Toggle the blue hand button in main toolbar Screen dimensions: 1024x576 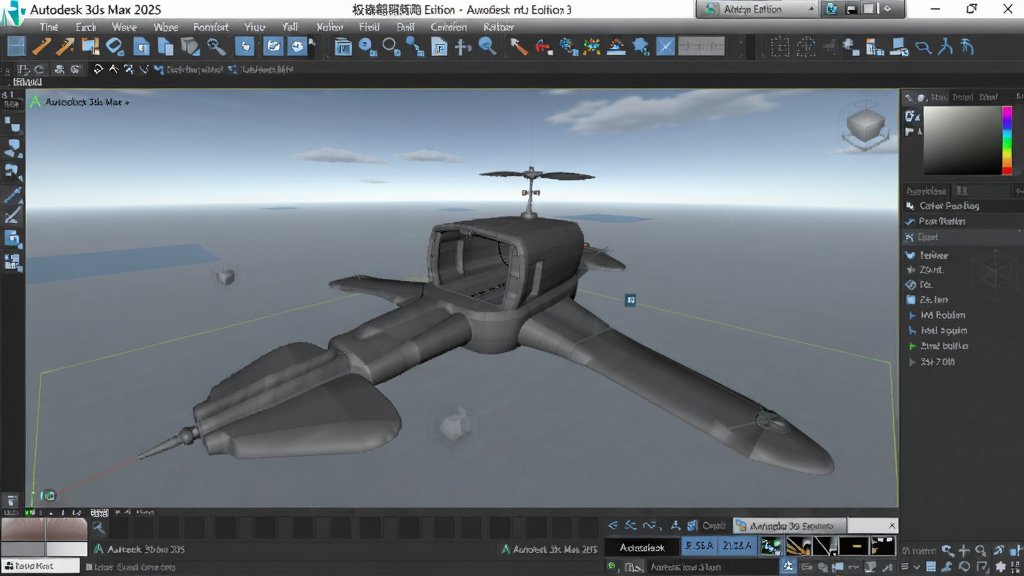pyautogui.click(x=245, y=46)
